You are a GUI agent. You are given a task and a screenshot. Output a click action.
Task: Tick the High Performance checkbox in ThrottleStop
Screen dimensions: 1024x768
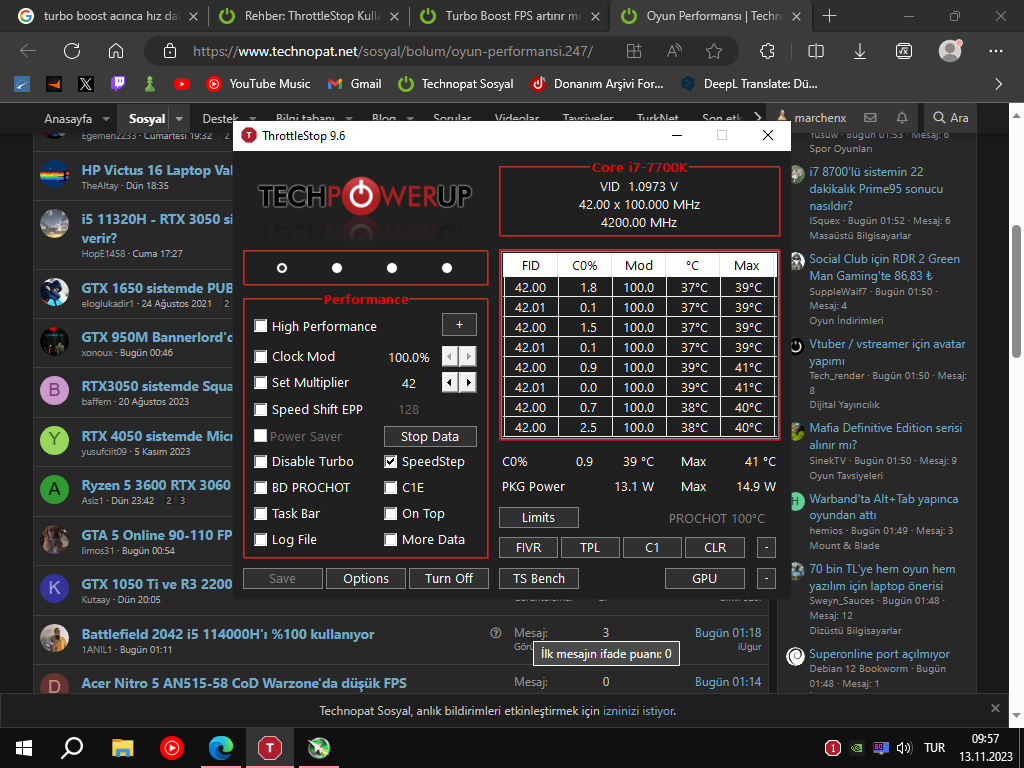[x=261, y=326]
